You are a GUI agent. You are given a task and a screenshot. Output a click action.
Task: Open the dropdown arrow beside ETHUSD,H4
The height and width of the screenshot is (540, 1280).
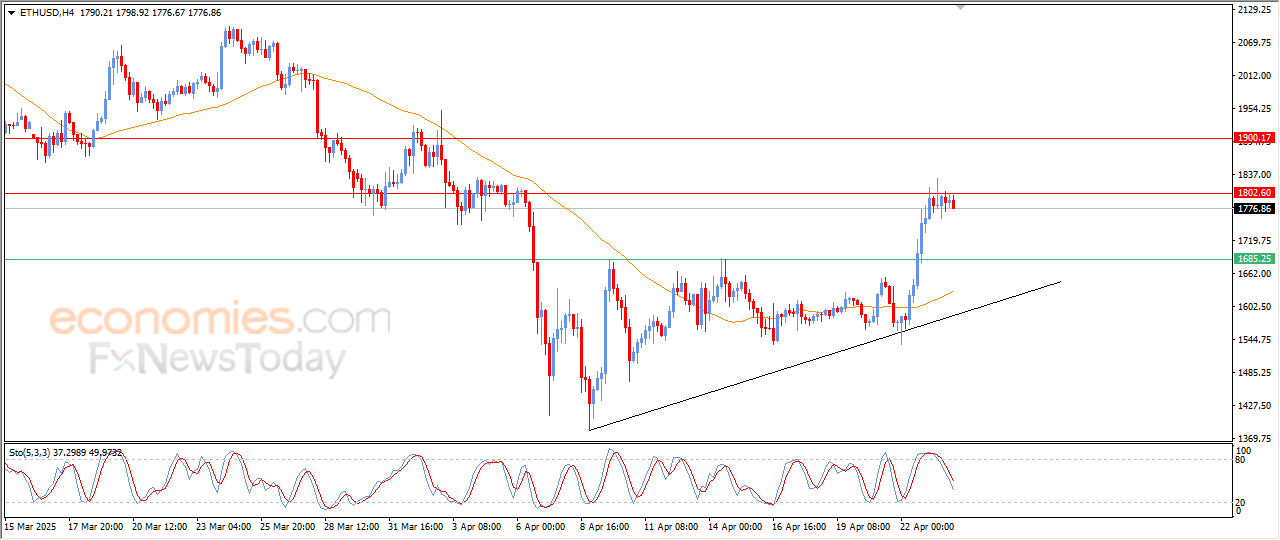[x=11, y=13]
